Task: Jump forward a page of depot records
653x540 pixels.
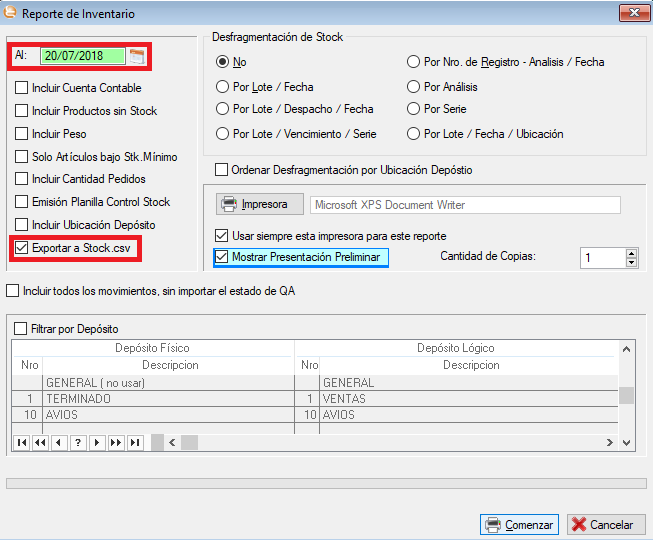Action: coord(116,443)
